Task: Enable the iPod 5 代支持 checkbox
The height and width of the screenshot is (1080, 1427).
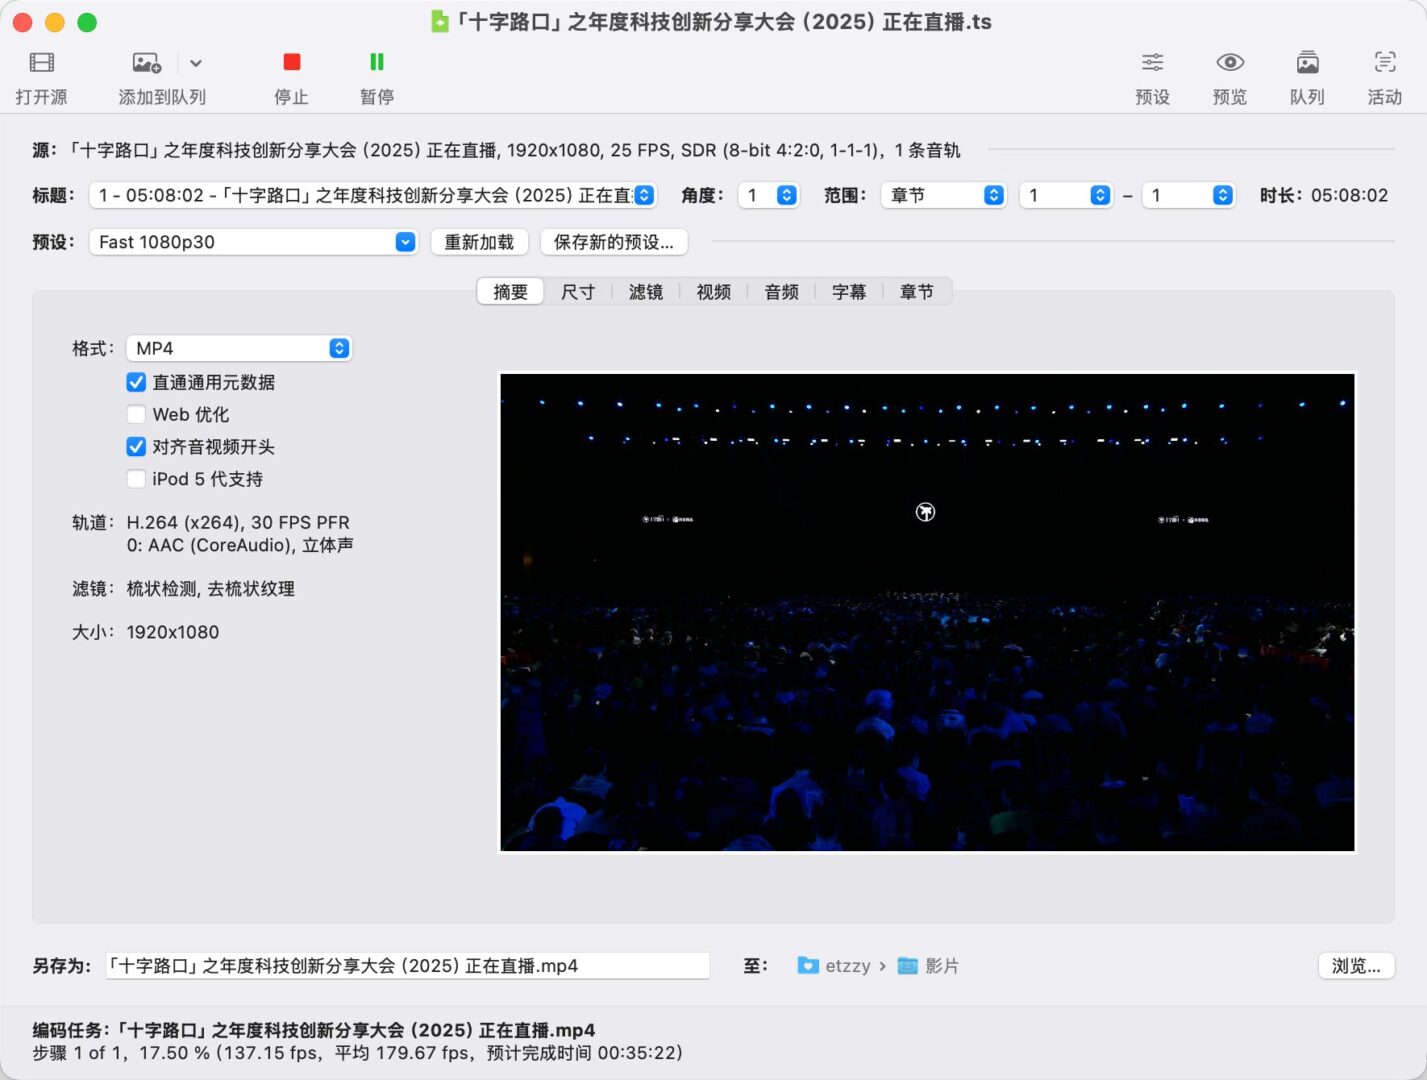Action: pyautogui.click(x=136, y=479)
